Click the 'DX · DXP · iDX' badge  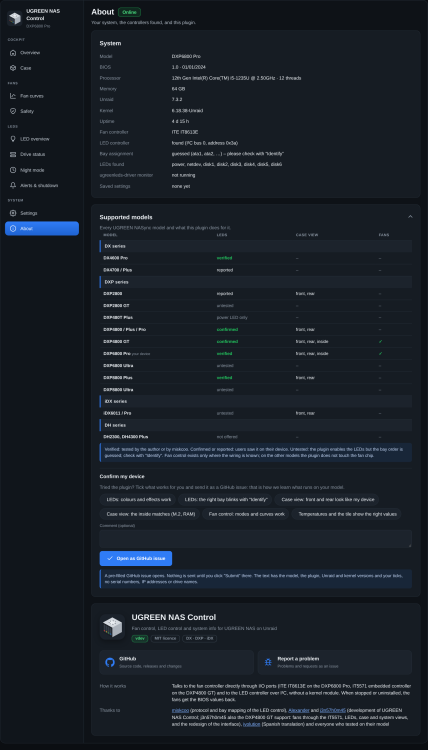[x=199, y=639]
